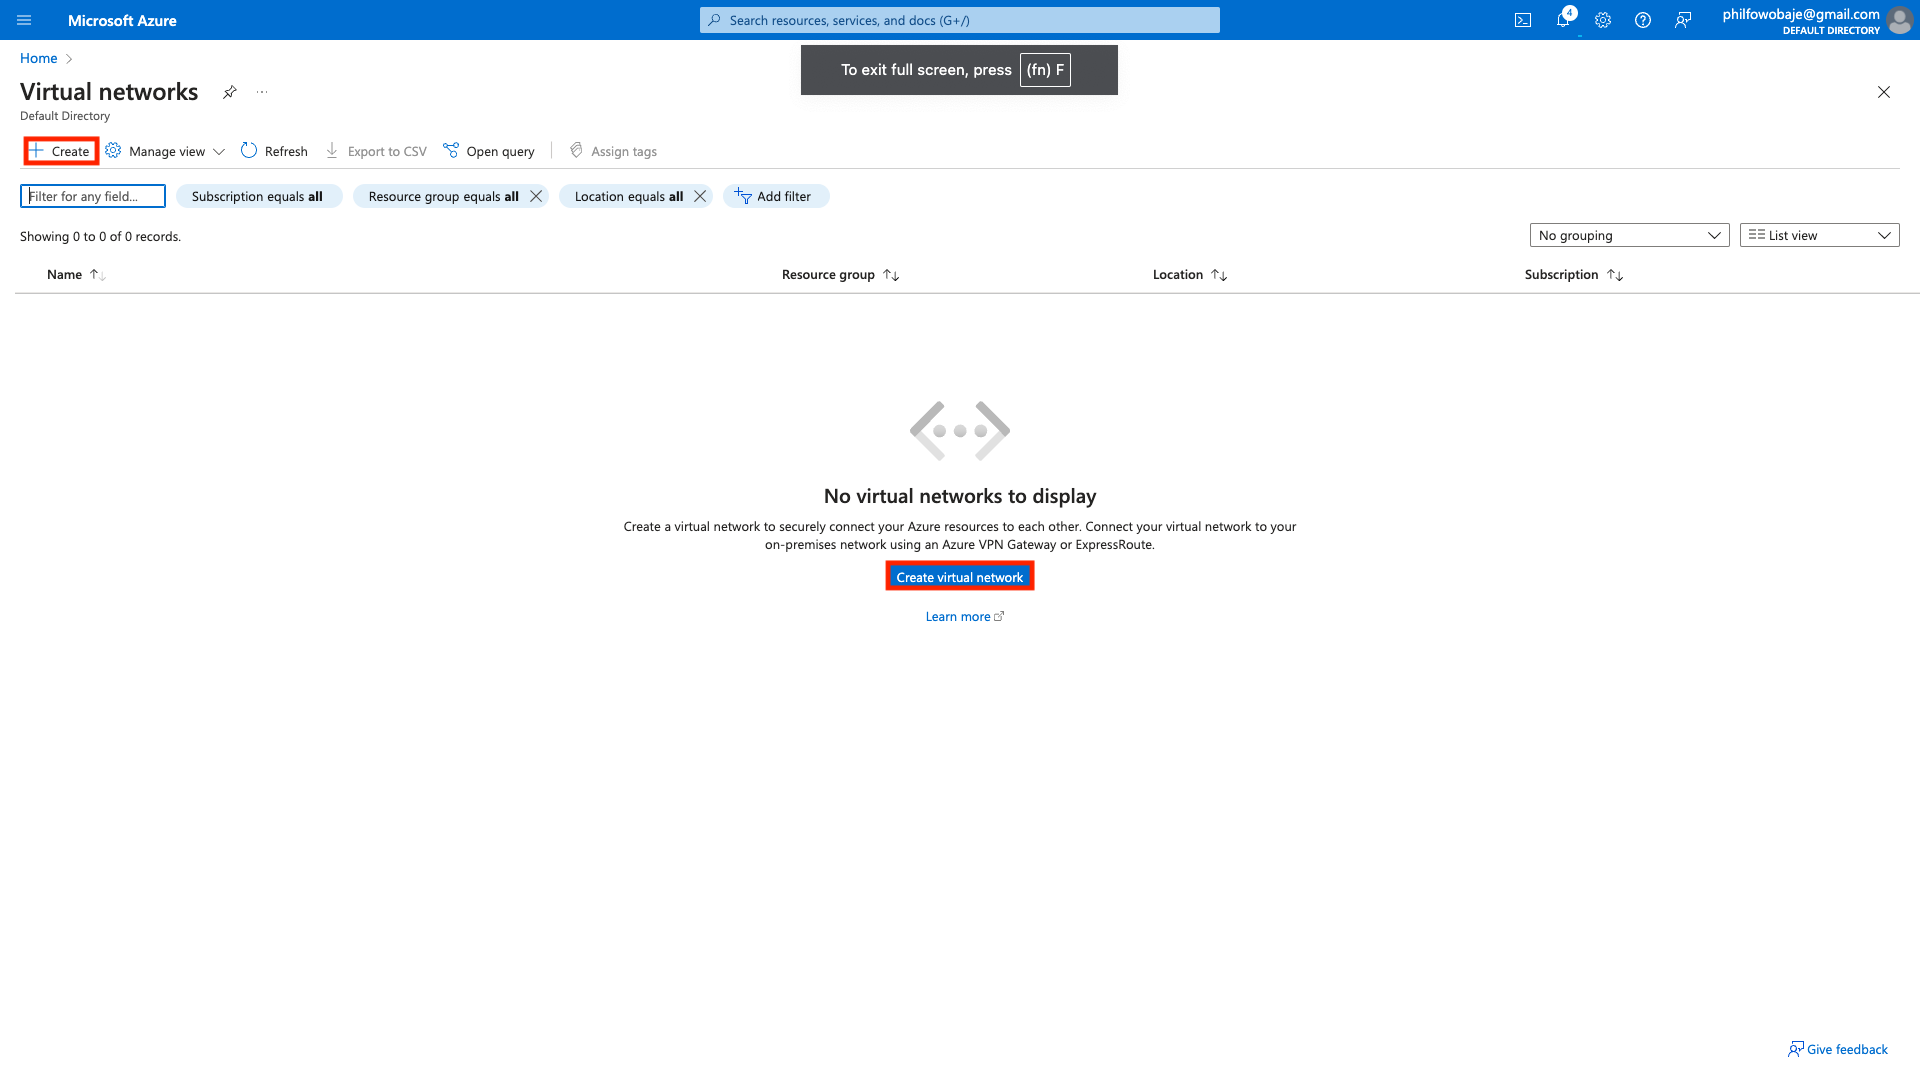The image size is (1920, 1080).
Task: Remove Location equals all filter
Action: coord(700,196)
